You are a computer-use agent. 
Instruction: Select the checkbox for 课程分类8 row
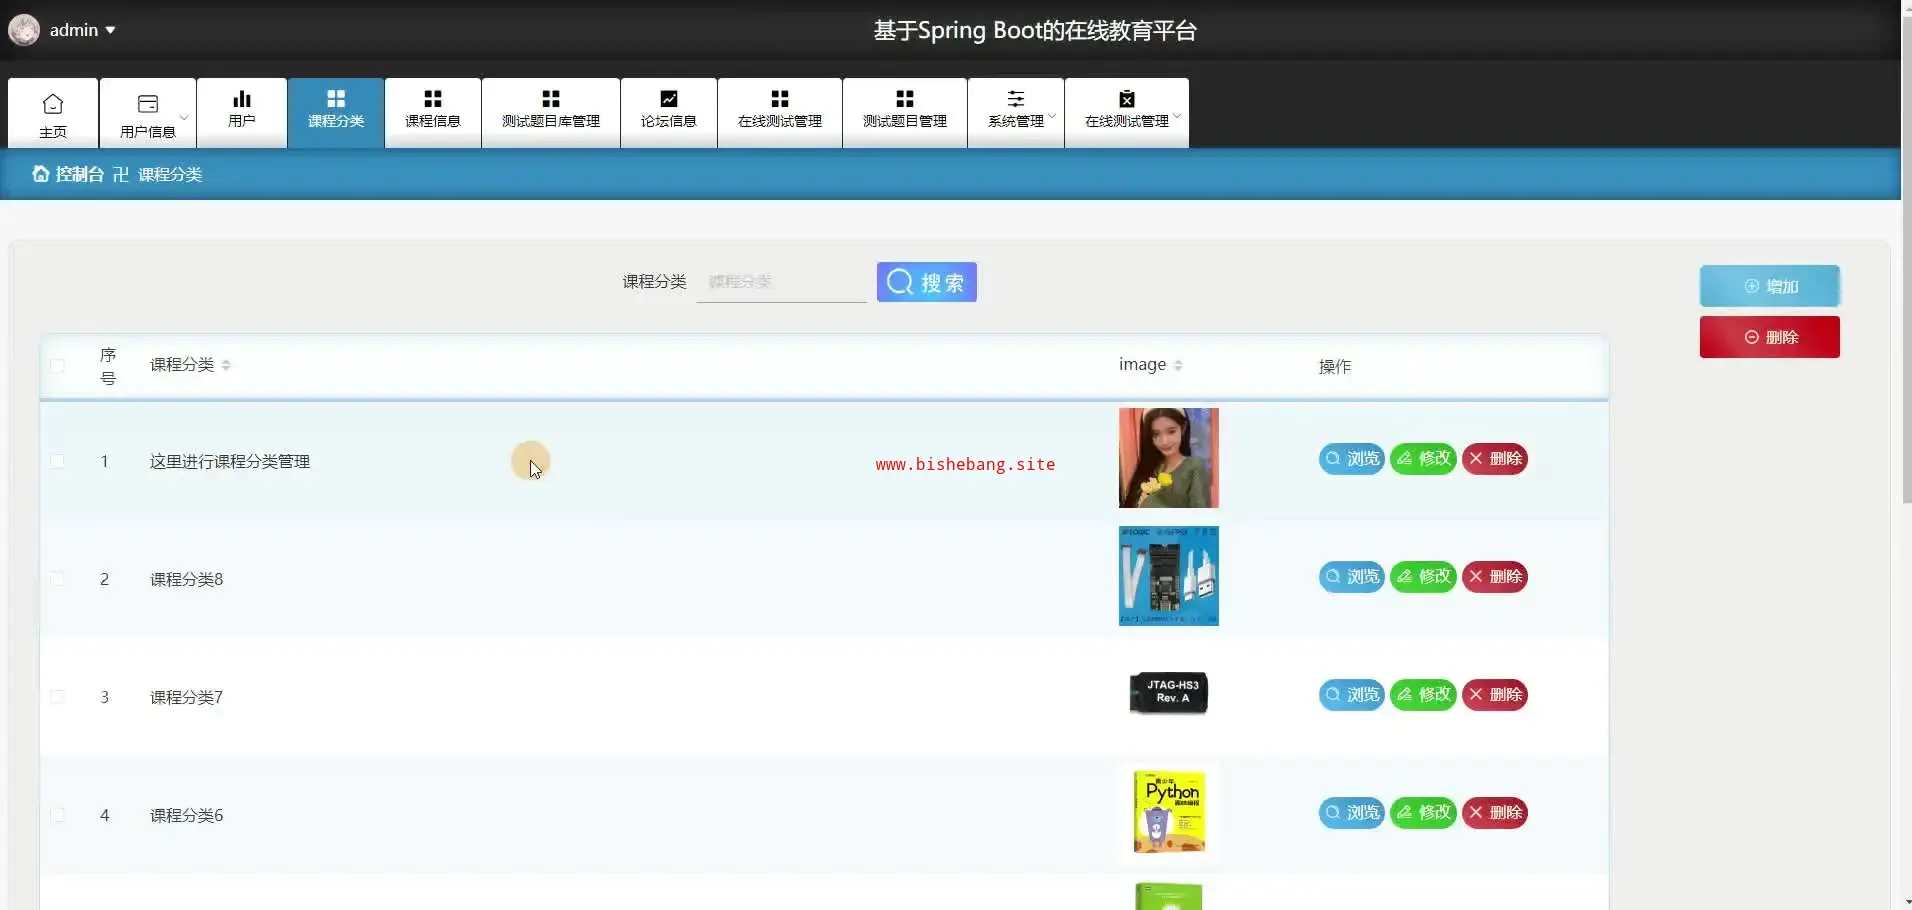coord(58,579)
